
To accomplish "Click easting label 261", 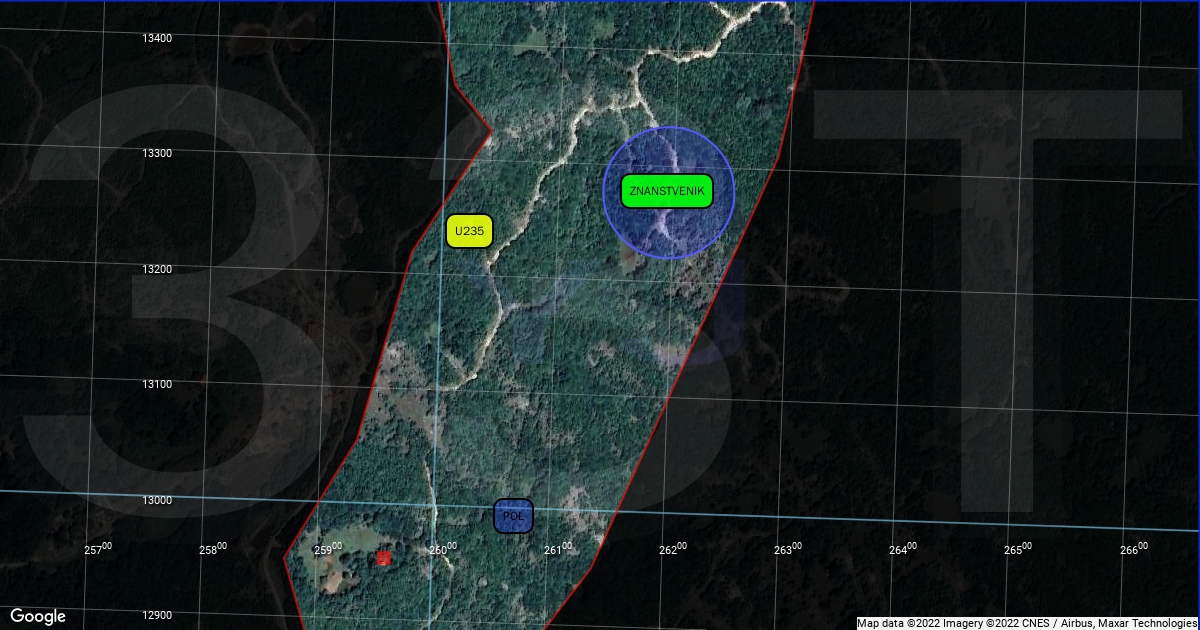I will (x=558, y=549).
